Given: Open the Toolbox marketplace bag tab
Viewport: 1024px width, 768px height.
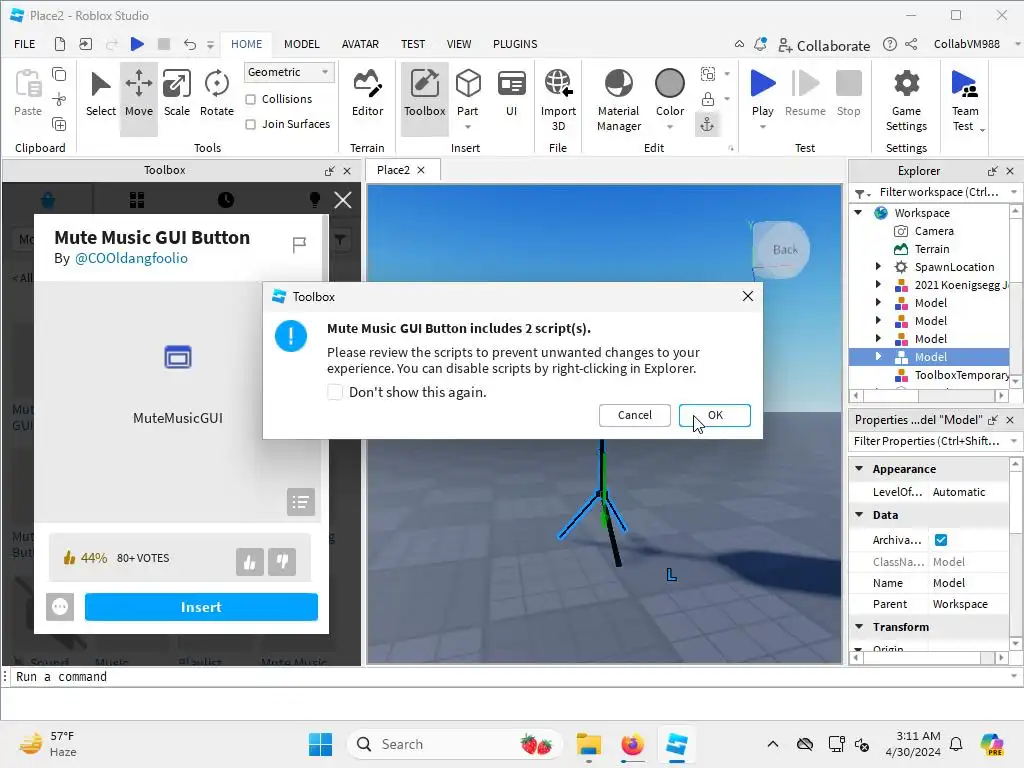Looking at the screenshot, I should tap(48, 200).
